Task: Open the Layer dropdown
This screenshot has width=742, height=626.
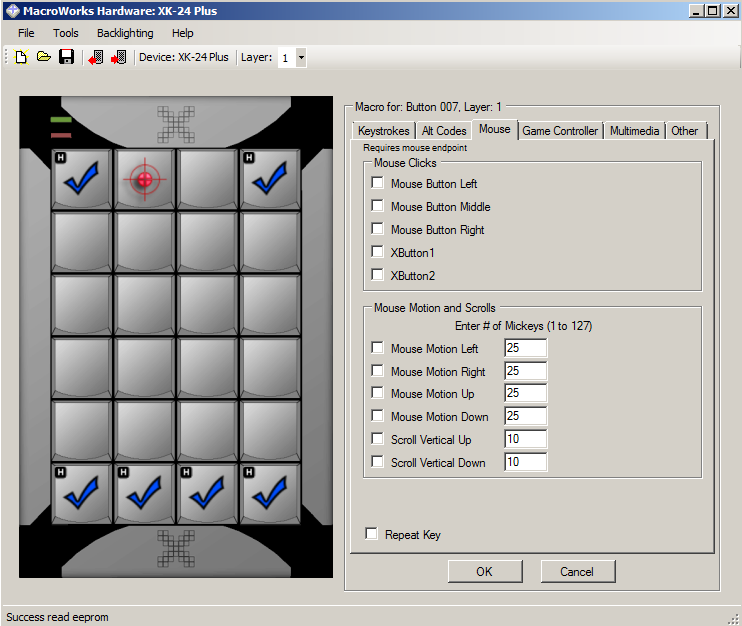Action: coord(301,58)
